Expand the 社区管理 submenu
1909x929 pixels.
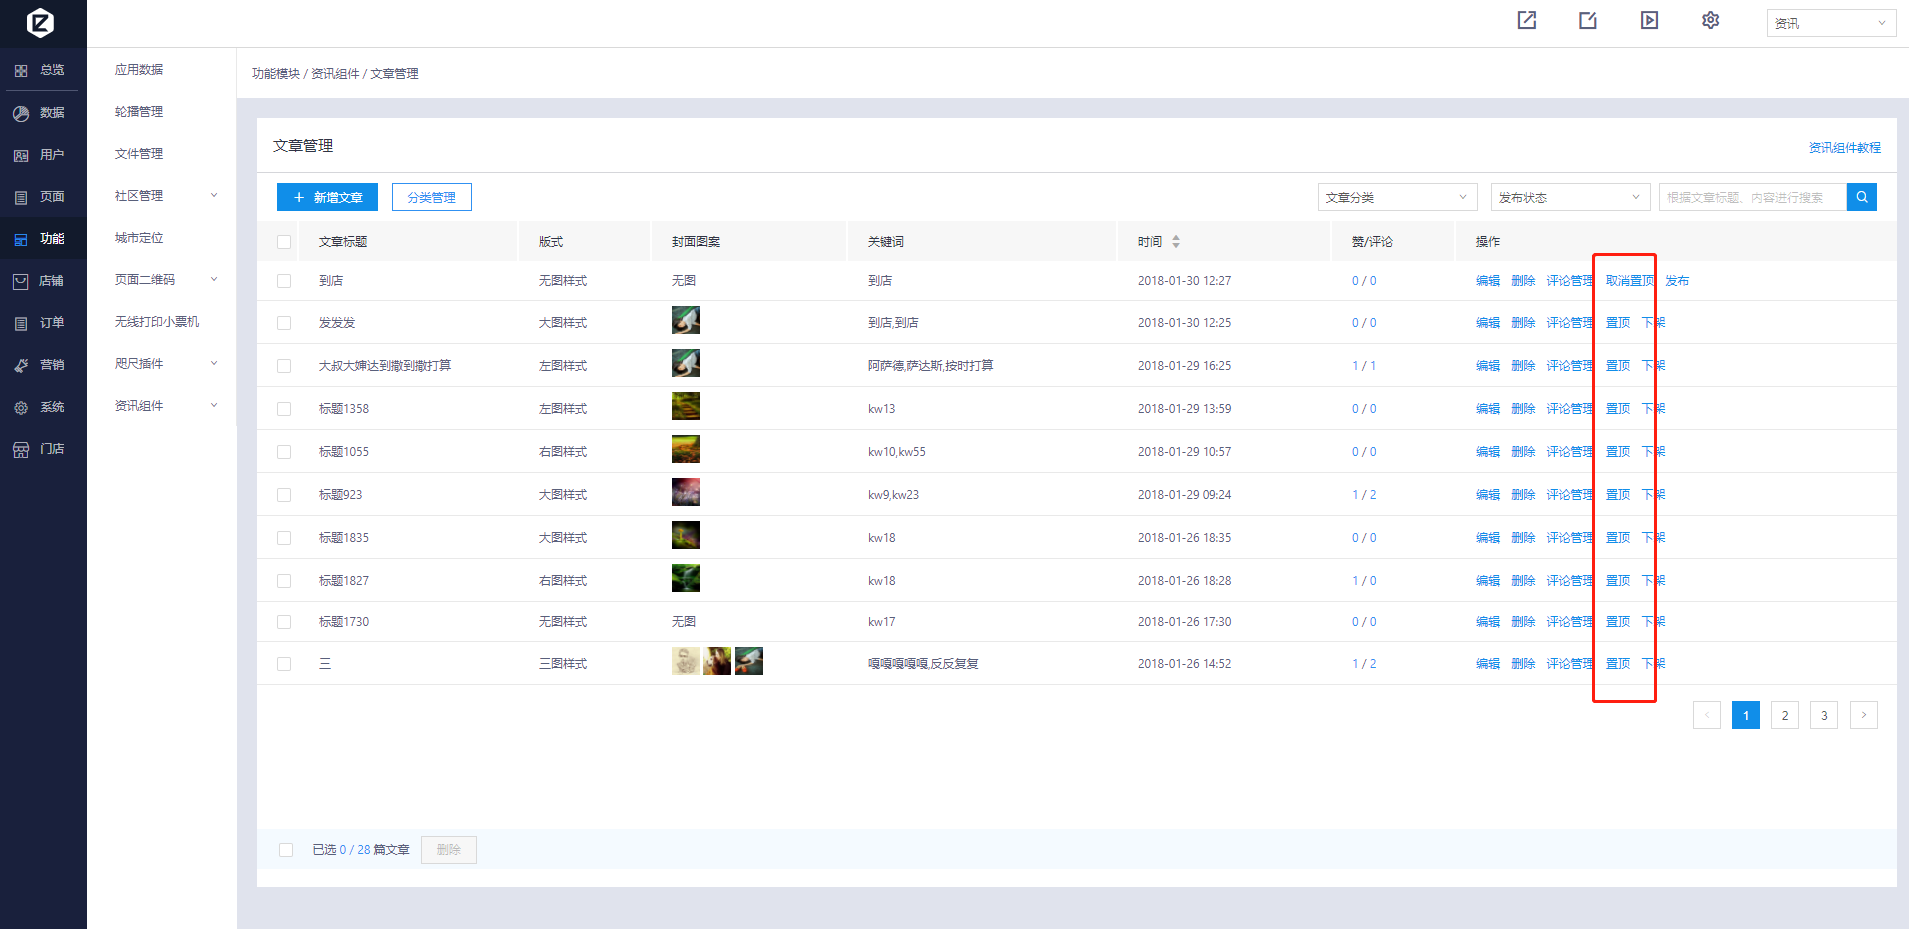[x=165, y=196]
